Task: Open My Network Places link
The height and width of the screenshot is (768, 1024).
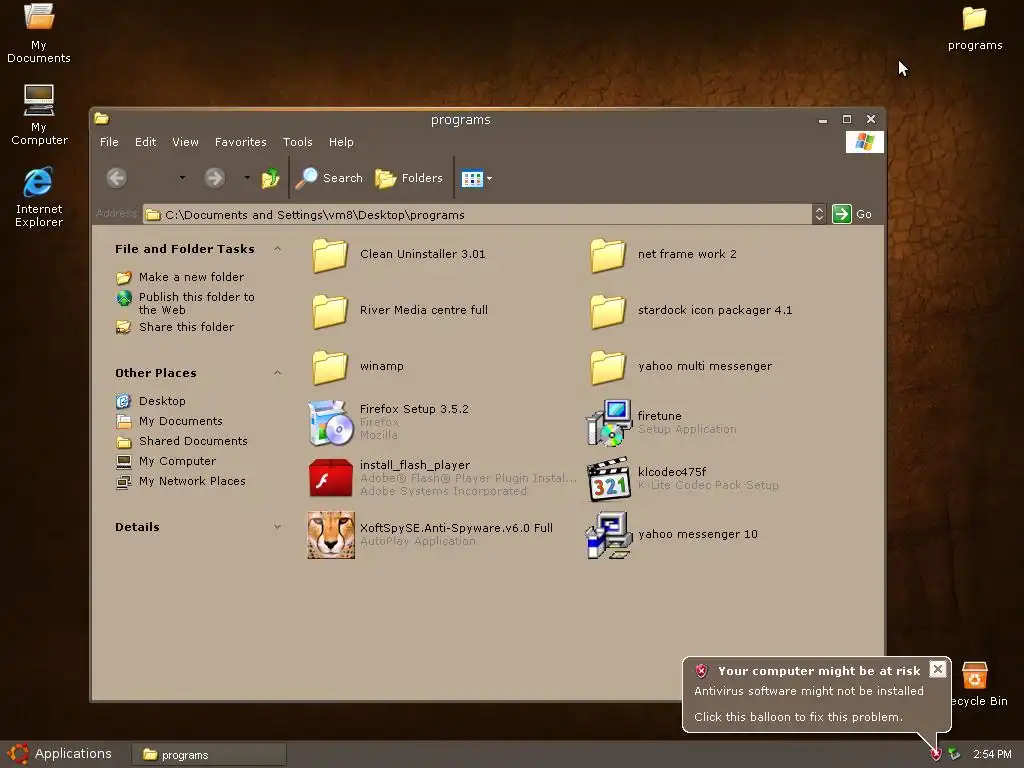Action: pos(181,481)
